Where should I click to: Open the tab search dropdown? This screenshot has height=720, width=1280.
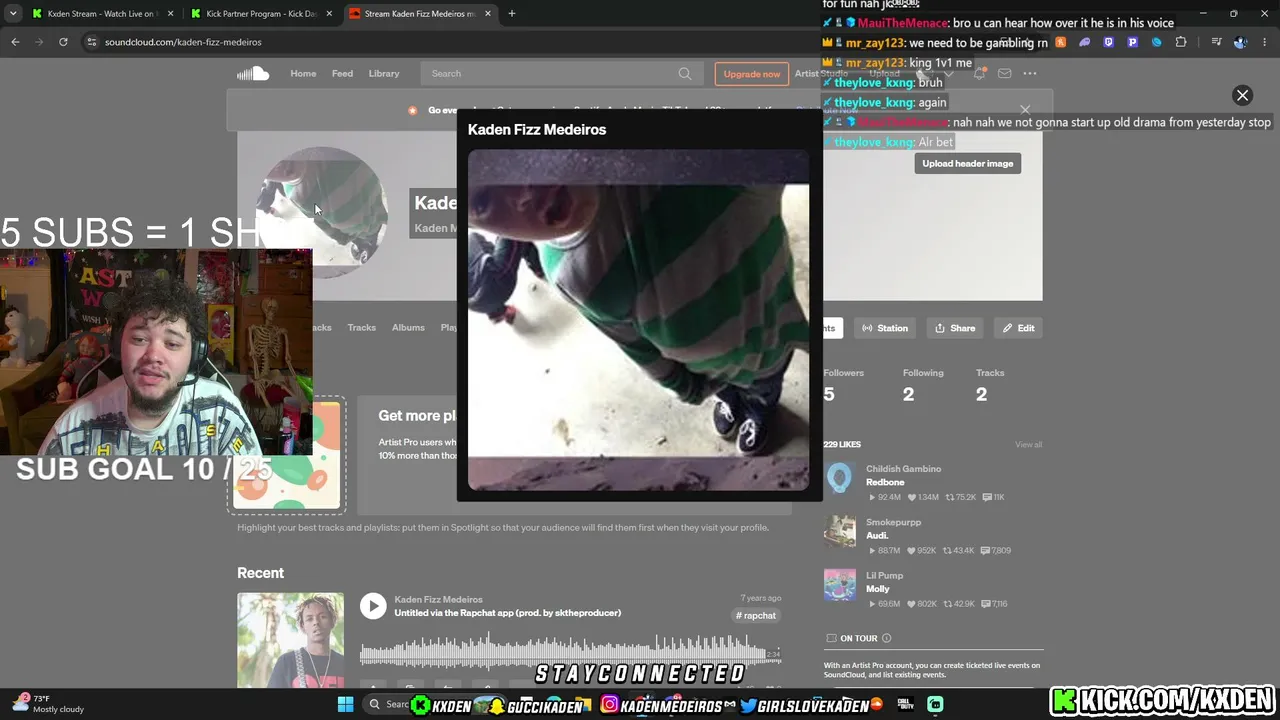pyautogui.click(x=13, y=14)
